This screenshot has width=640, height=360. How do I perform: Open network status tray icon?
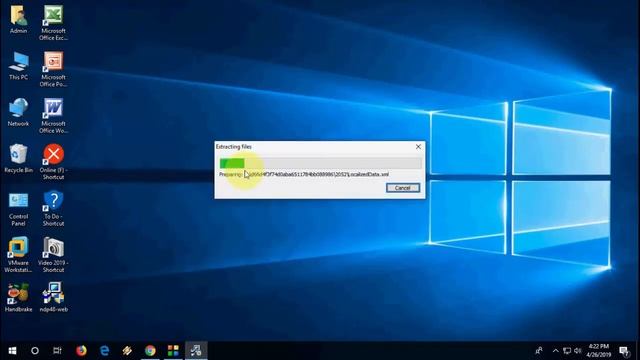(x=567, y=351)
